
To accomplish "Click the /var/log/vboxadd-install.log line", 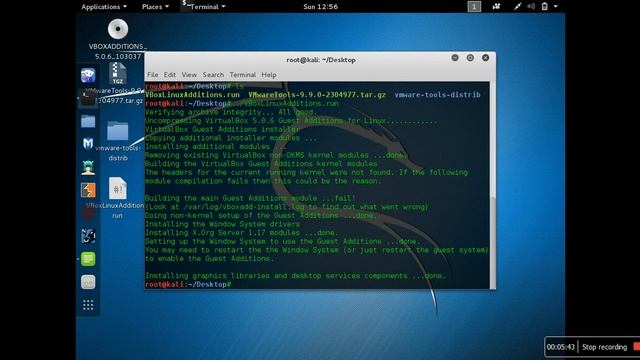I will coord(287,207).
